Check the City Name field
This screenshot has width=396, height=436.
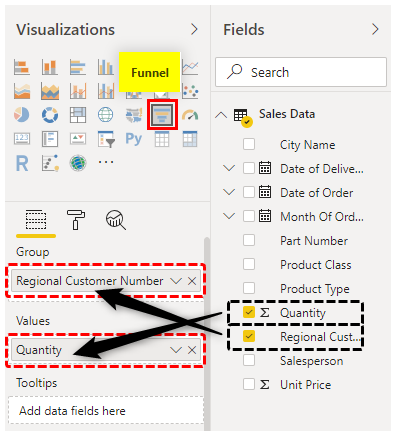249,144
